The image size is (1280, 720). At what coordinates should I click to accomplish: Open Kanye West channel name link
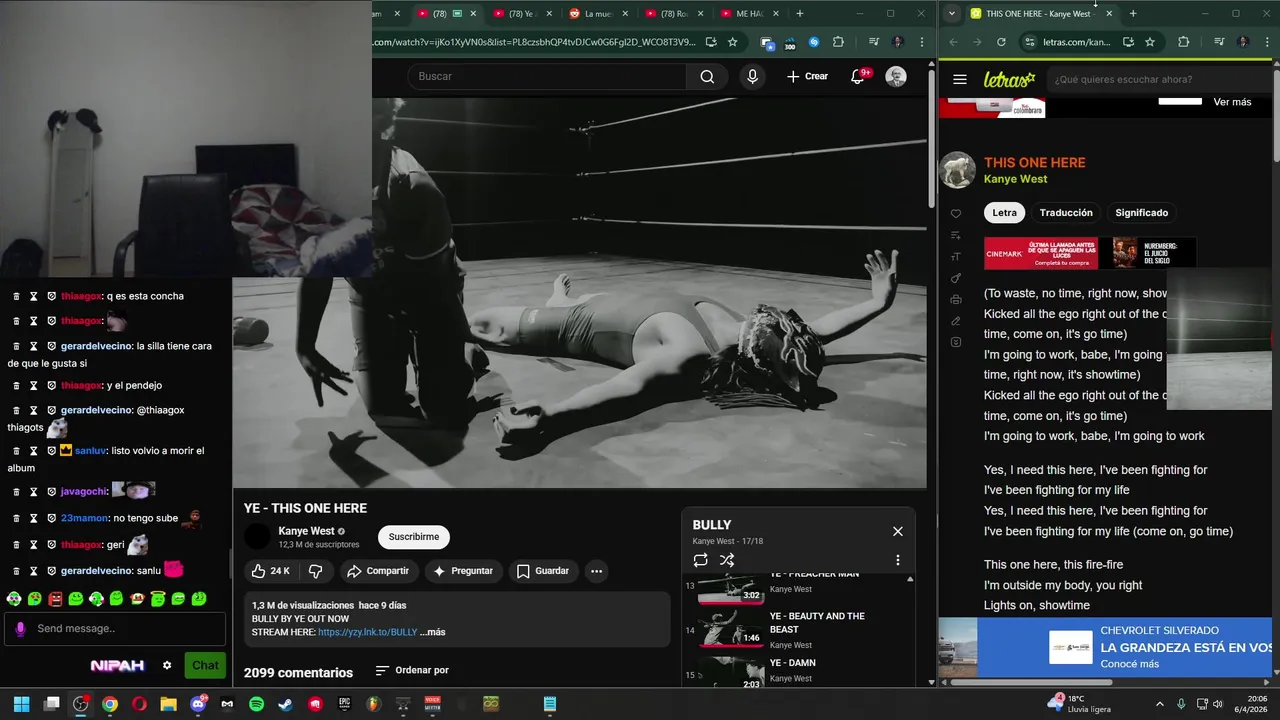[x=306, y=531]
